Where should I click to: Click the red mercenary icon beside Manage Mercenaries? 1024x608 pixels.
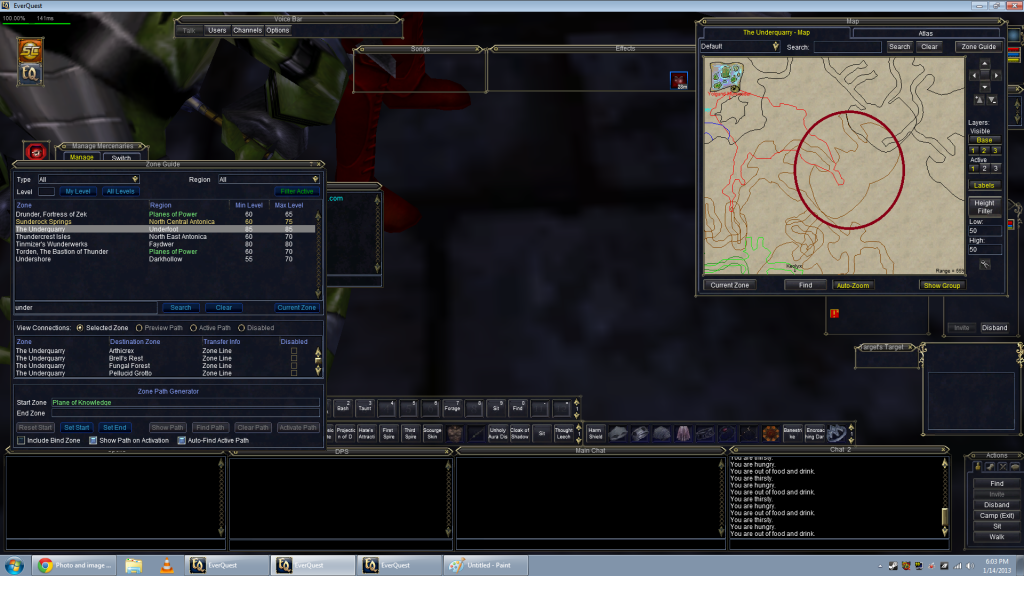tap(36, 152)
